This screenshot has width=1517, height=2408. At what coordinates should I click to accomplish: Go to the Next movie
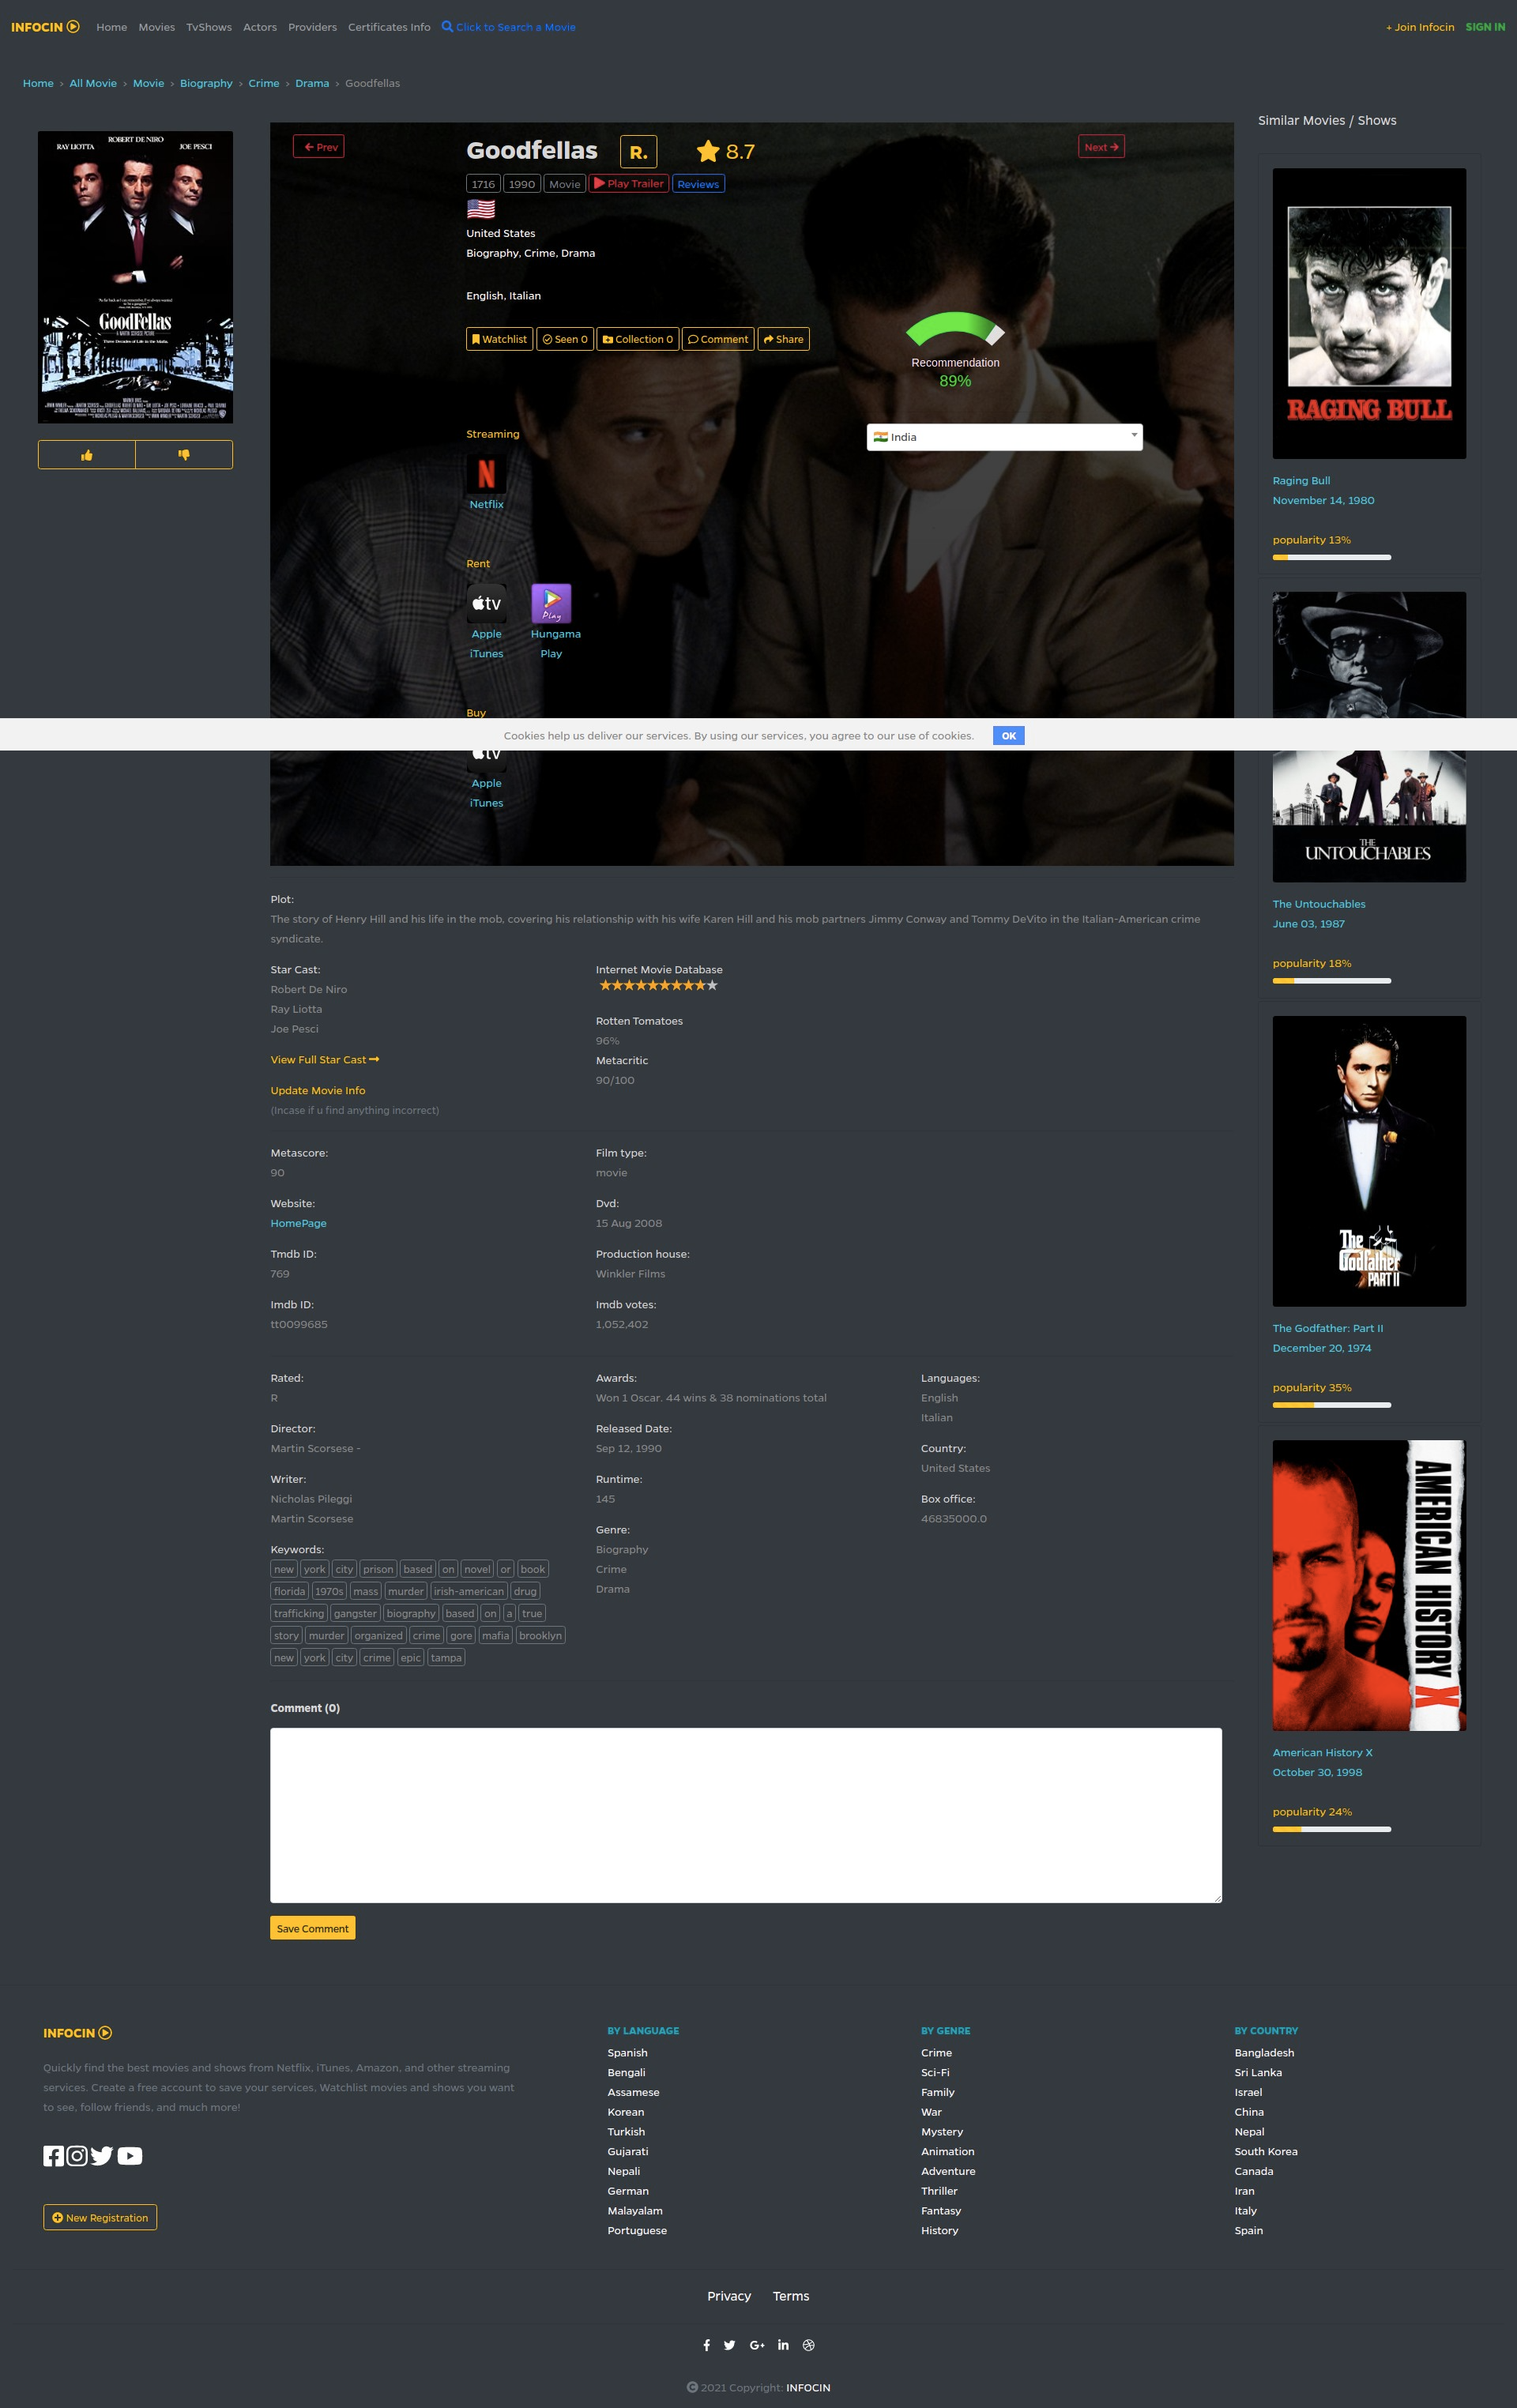(1101, 147)
